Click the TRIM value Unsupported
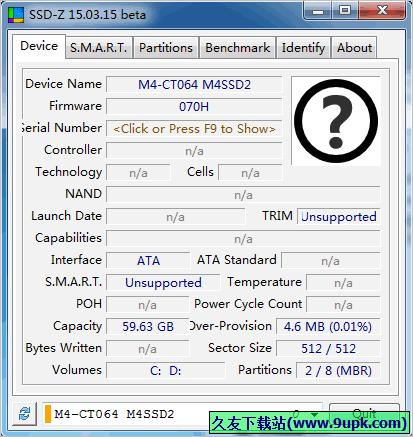 click(339, 217)
